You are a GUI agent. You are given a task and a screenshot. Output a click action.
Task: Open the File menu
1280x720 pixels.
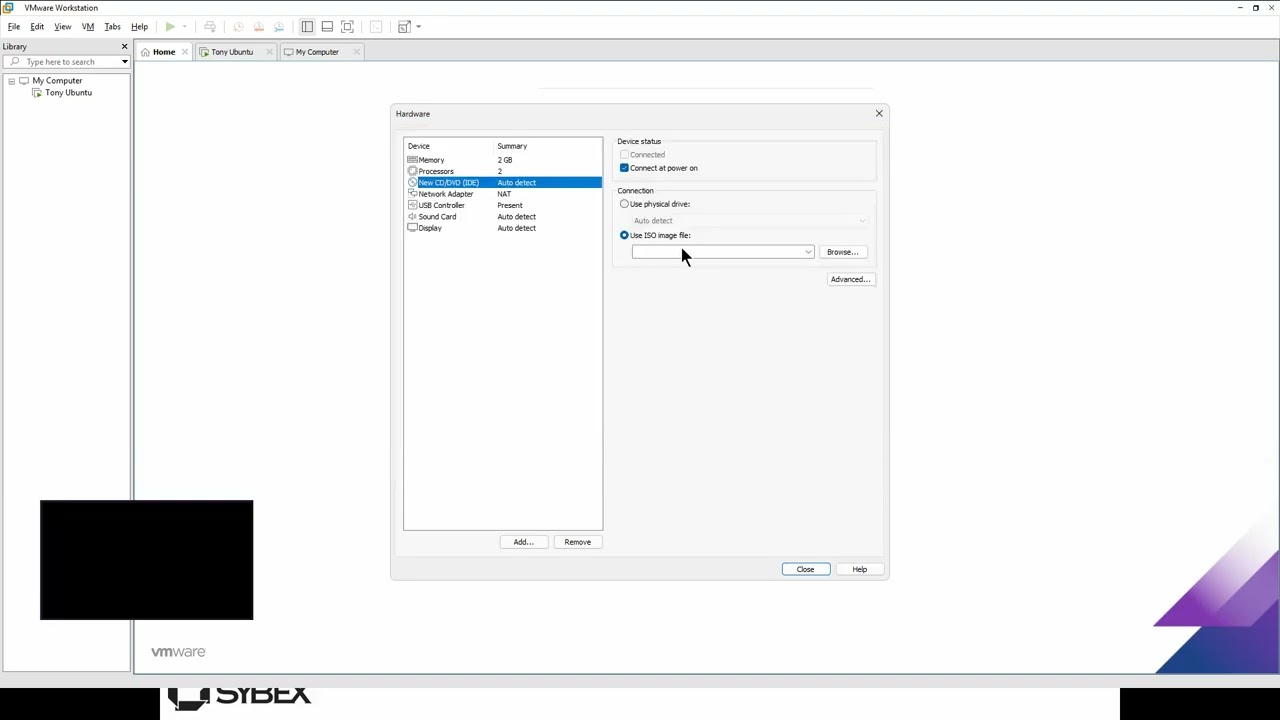click(14, 27)
